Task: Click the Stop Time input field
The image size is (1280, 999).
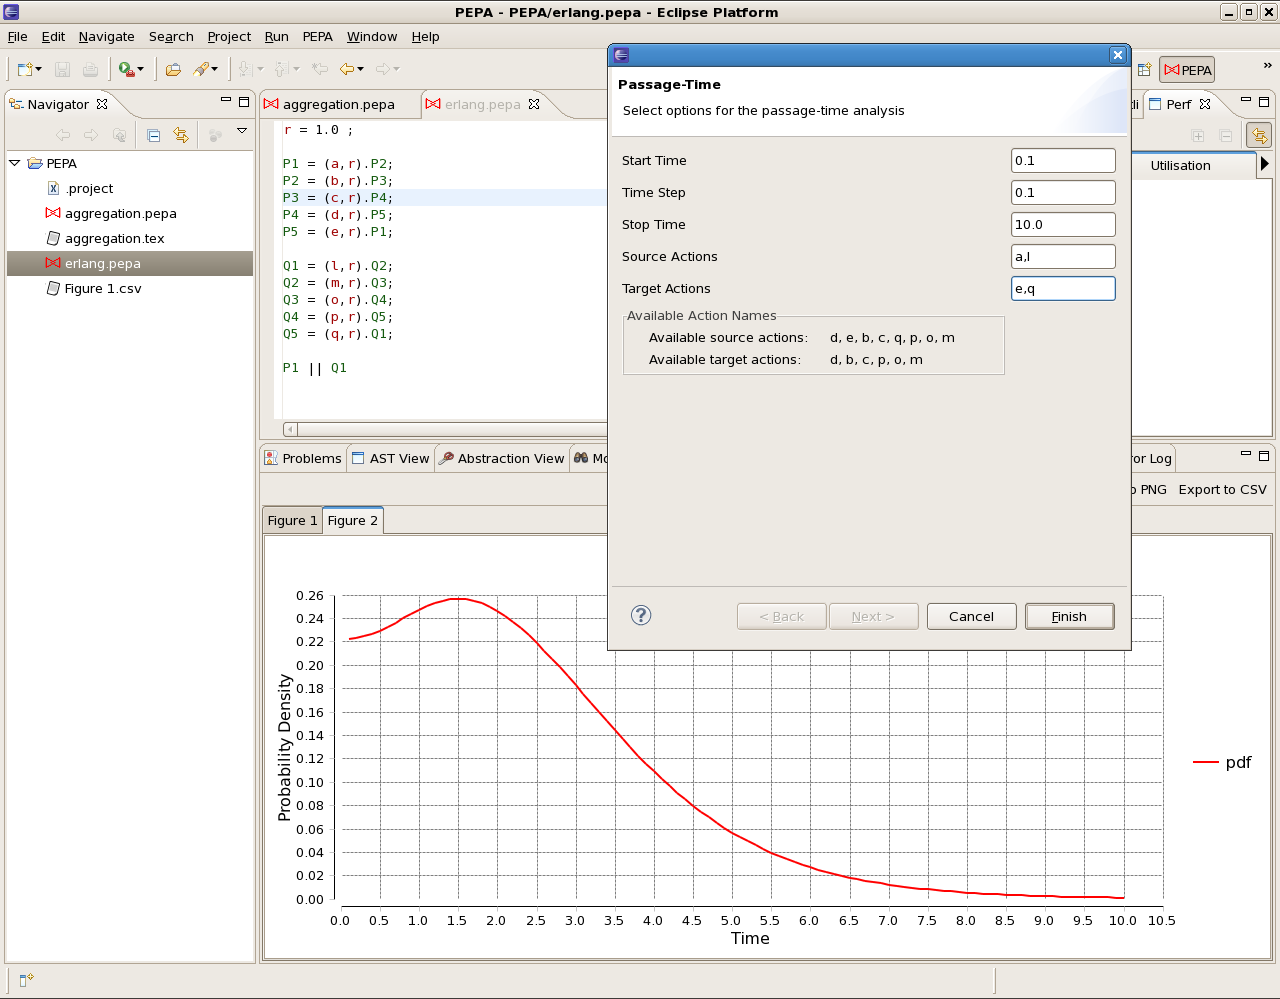Action: 1063,225
